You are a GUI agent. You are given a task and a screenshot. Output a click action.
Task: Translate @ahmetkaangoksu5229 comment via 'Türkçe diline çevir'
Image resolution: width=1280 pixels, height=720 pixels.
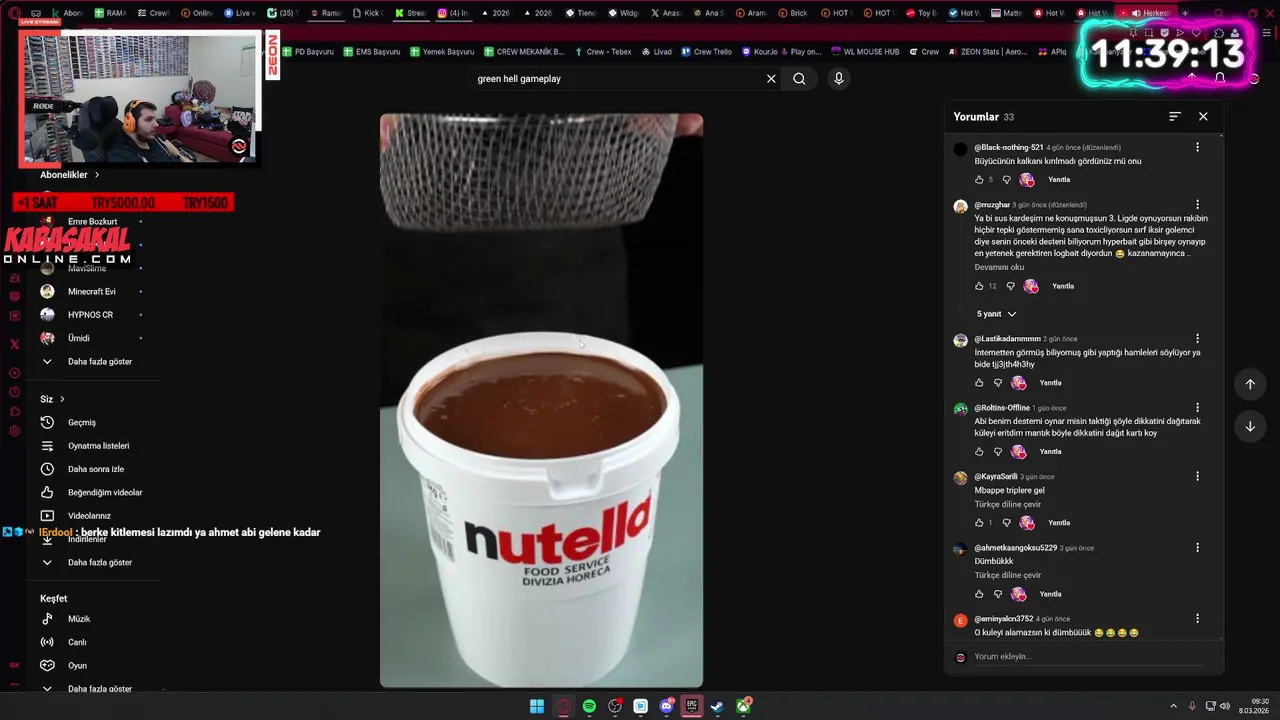(x=1008, y=576)
